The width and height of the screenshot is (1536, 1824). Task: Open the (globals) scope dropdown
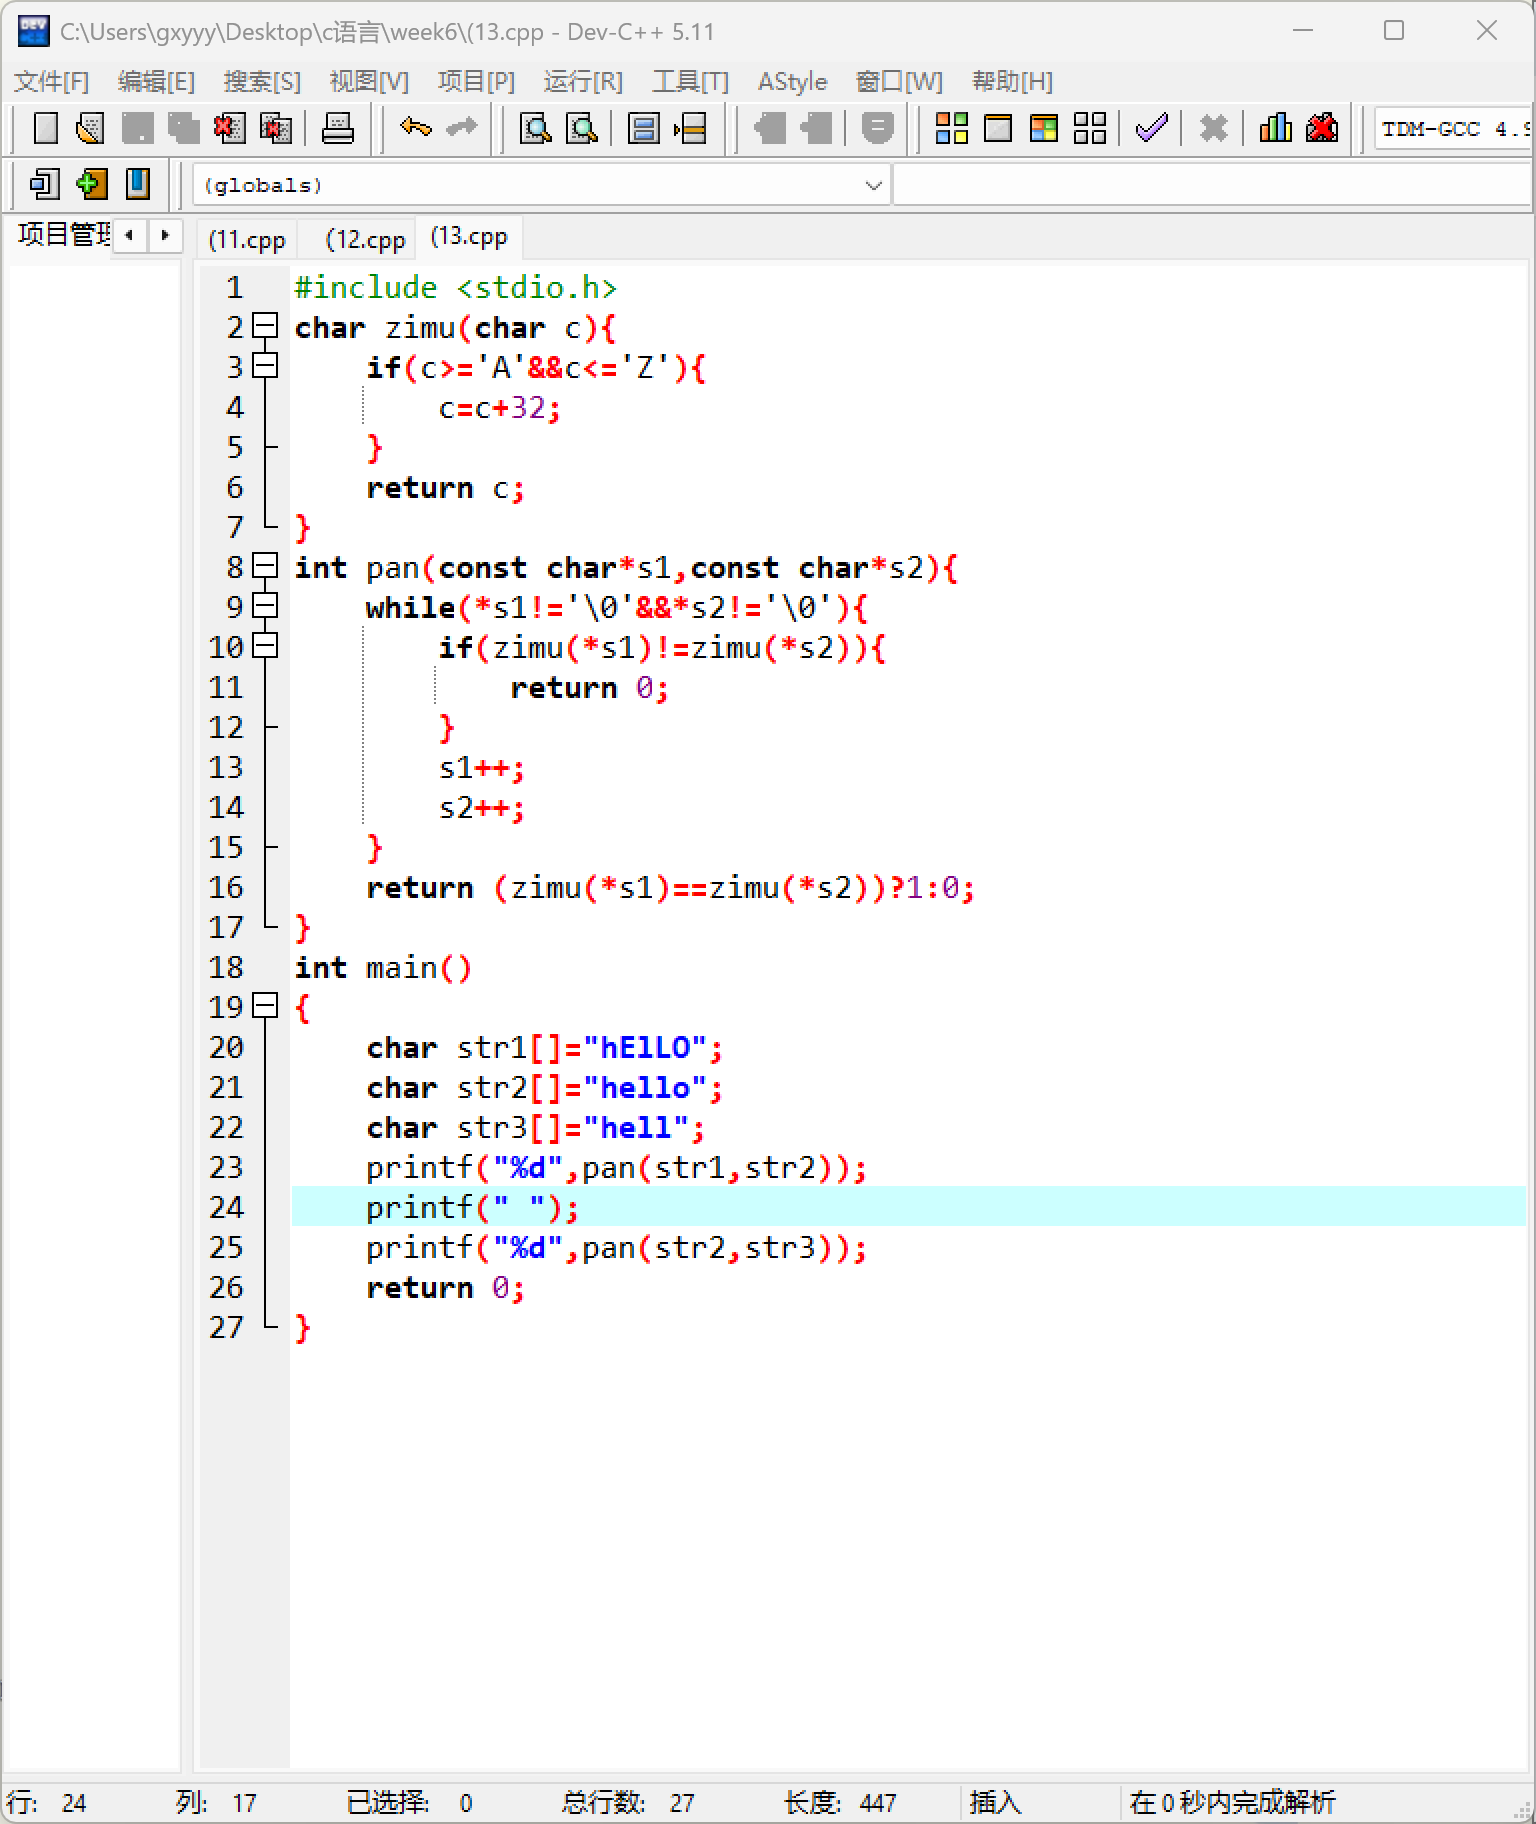(541, 185)
